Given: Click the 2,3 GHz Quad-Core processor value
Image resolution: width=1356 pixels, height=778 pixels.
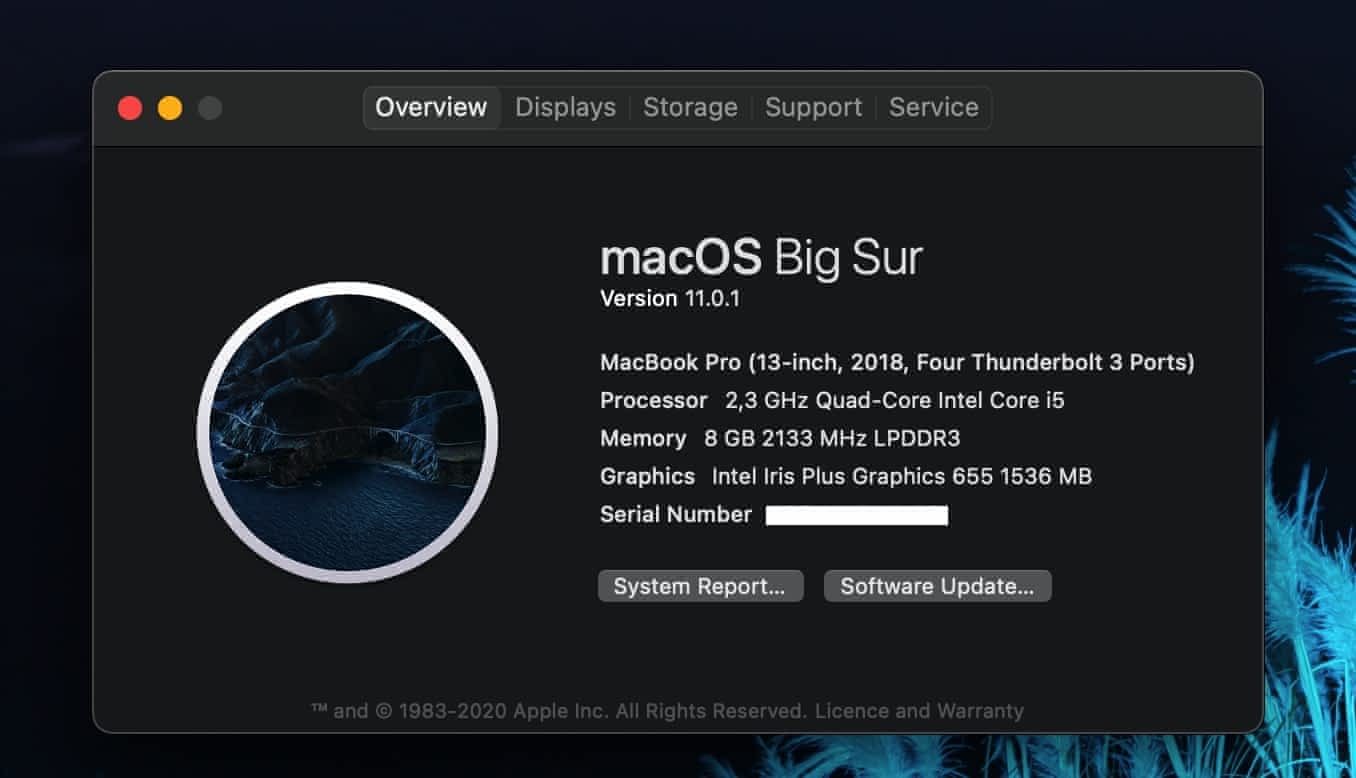Looking at the screenshot, I should pyautogui.click(x=895, y=400).
